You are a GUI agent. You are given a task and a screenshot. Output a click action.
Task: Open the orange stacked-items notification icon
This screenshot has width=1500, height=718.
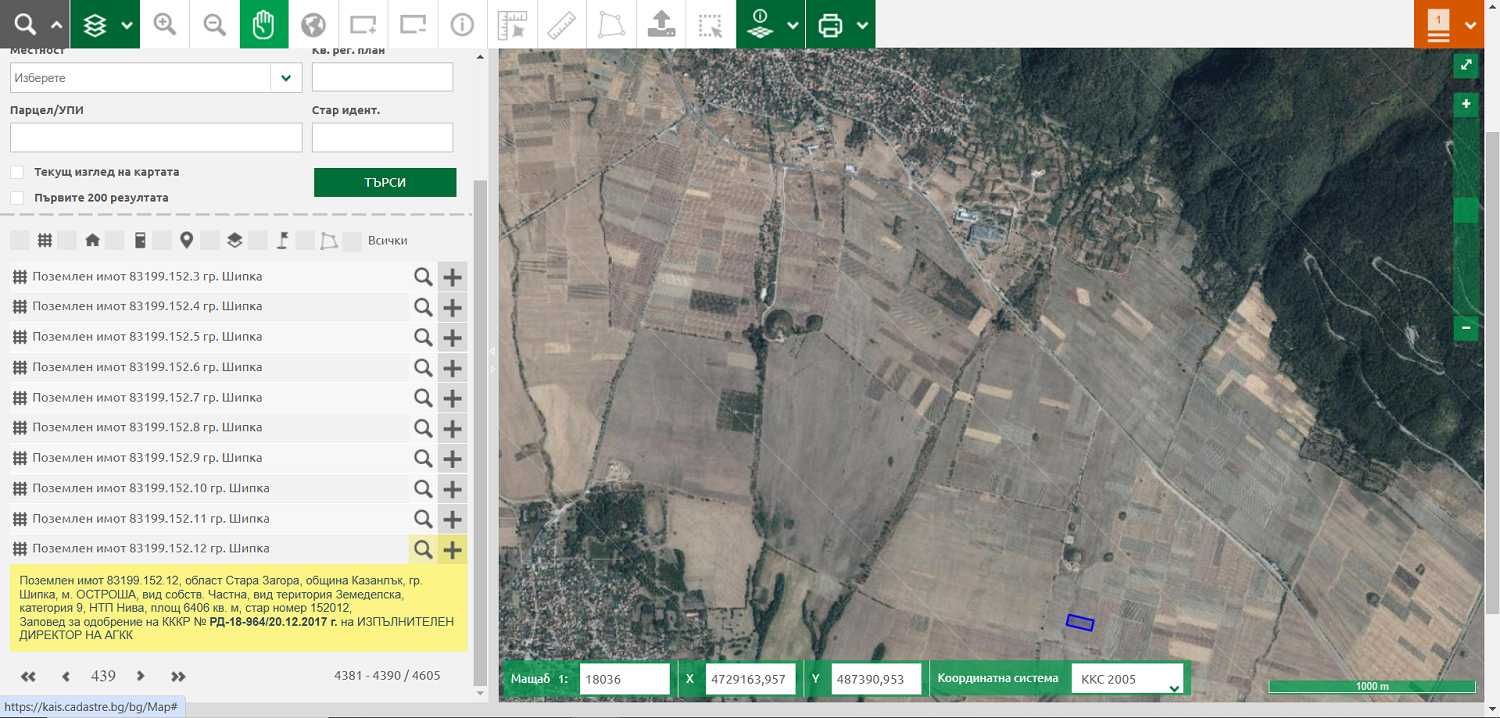(1438, 24)
